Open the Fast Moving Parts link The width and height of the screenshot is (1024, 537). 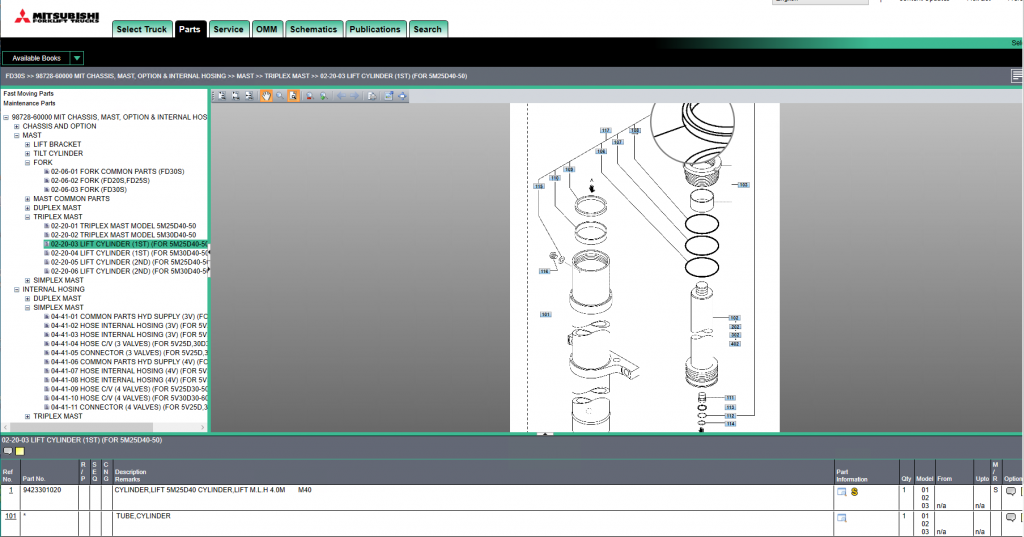pyautogui.click(x=29, y=94)
